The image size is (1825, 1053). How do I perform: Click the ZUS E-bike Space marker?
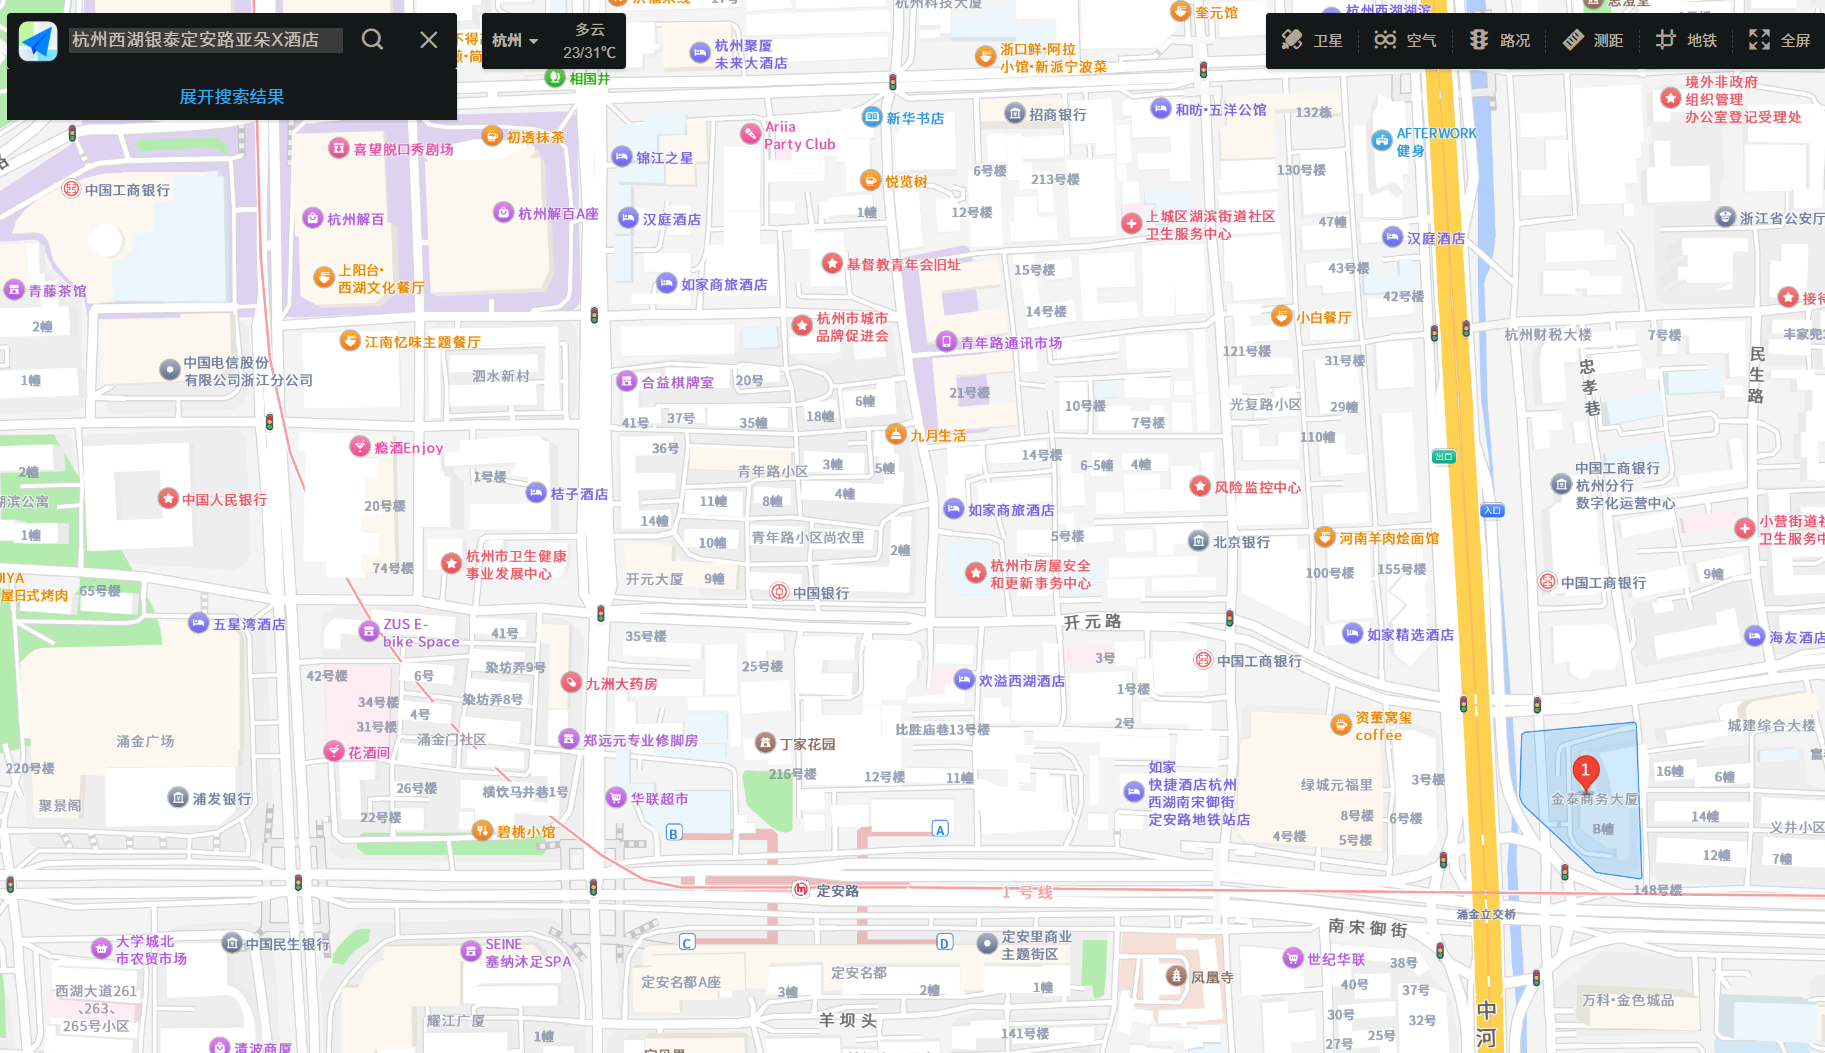pos(368,632)
